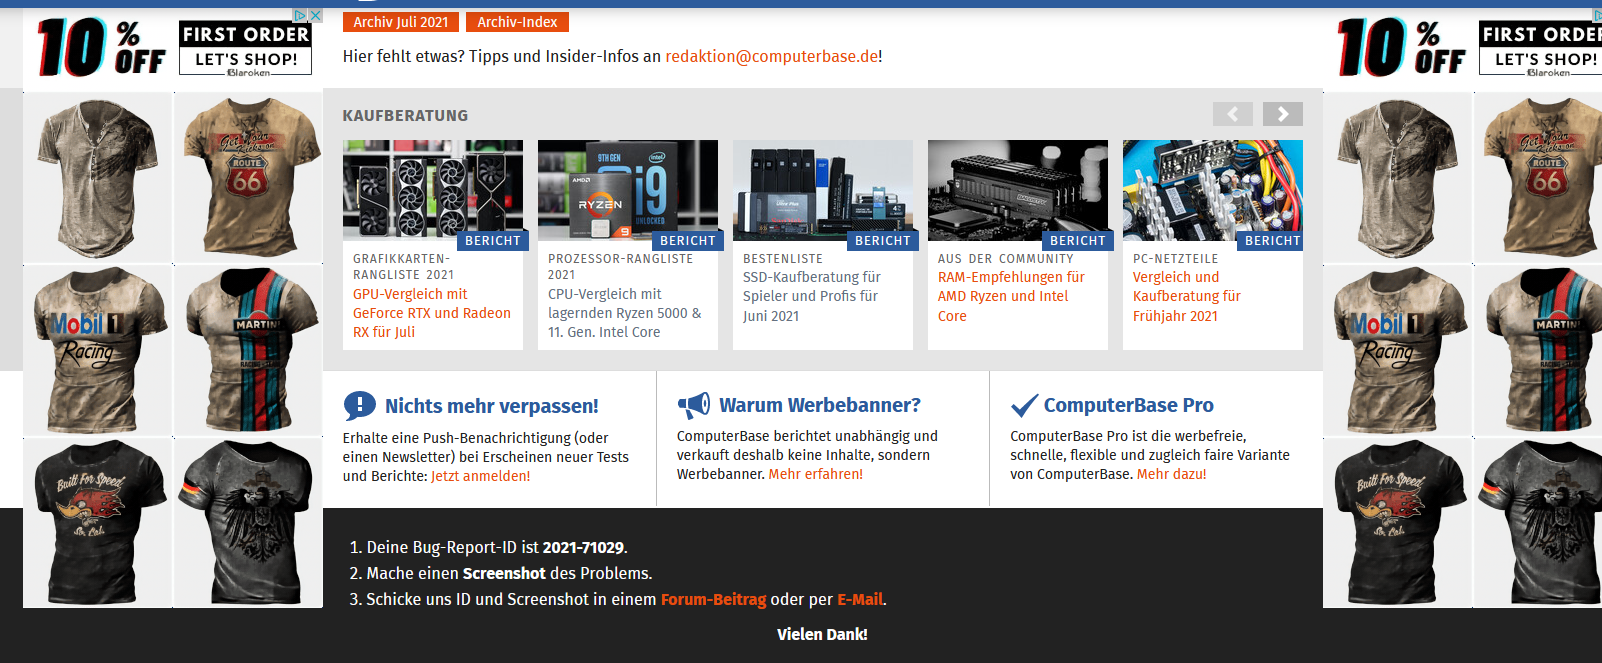1602x663 pixels.
Task: Click Warum Werbebanner heading
Action: point(820,405)
